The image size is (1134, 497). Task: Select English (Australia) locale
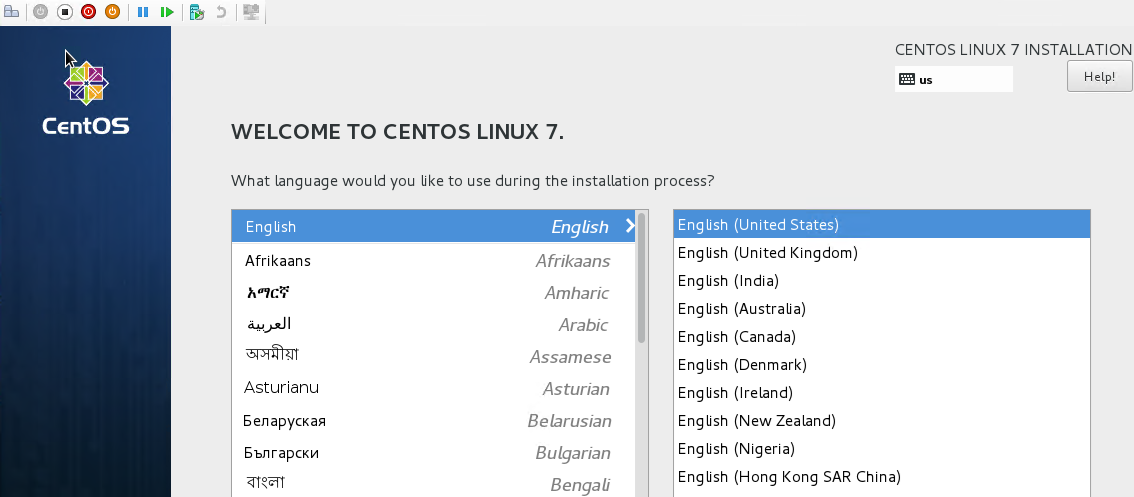click(882, 309)
